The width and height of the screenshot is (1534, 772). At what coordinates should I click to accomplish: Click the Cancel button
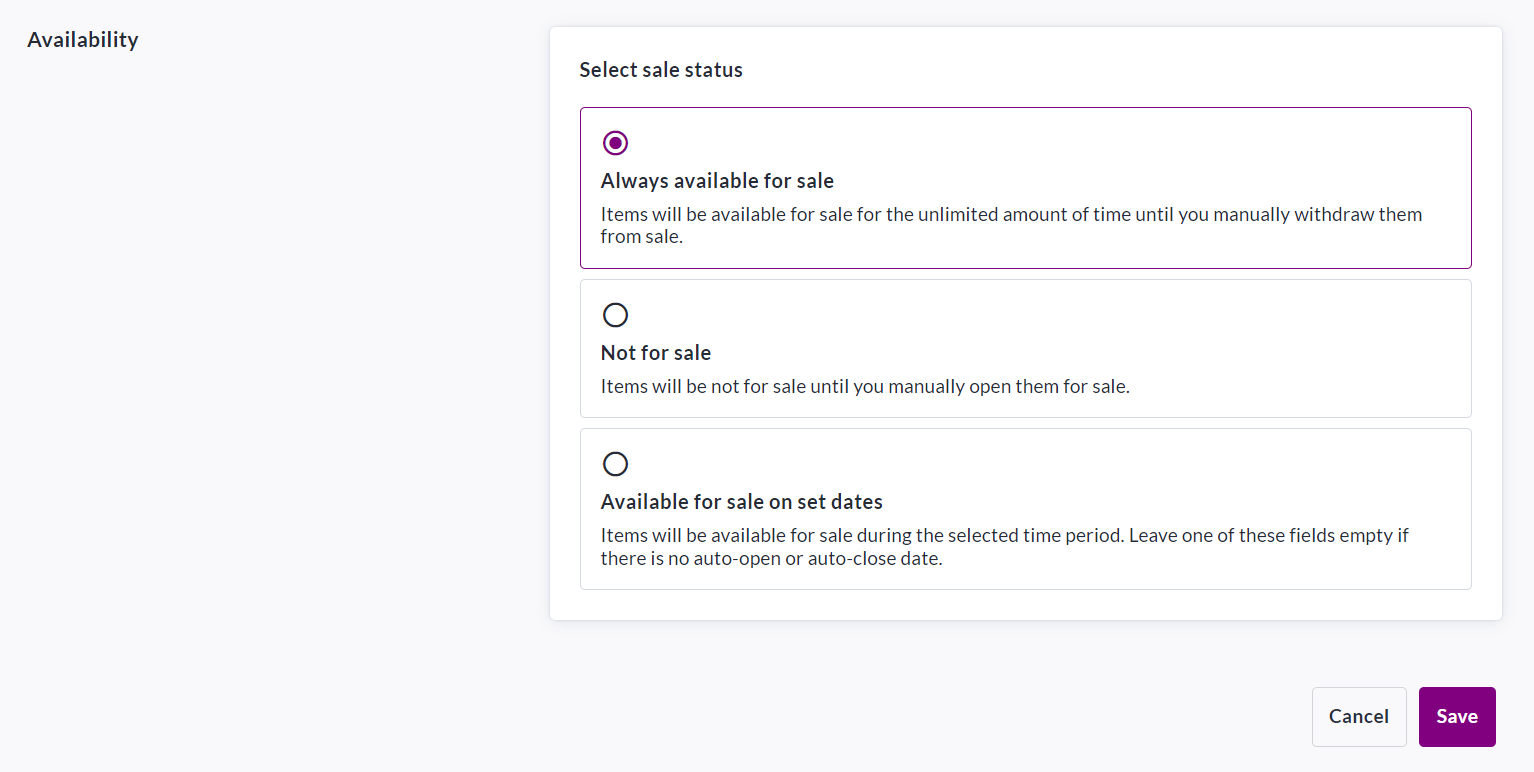1358,716
